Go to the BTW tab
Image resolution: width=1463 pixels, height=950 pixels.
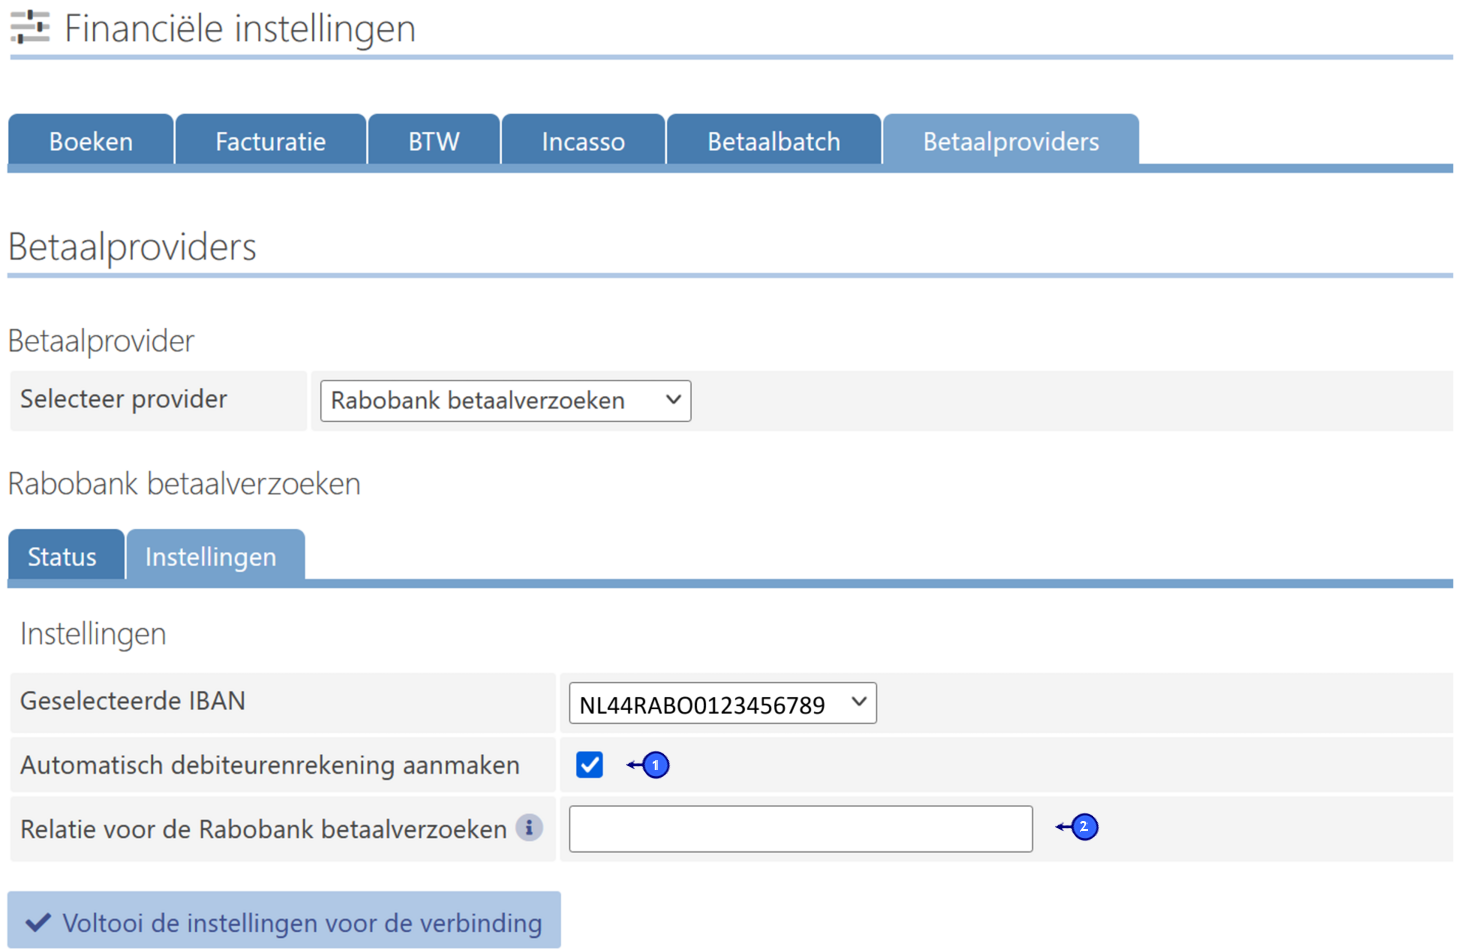point(434,141)
